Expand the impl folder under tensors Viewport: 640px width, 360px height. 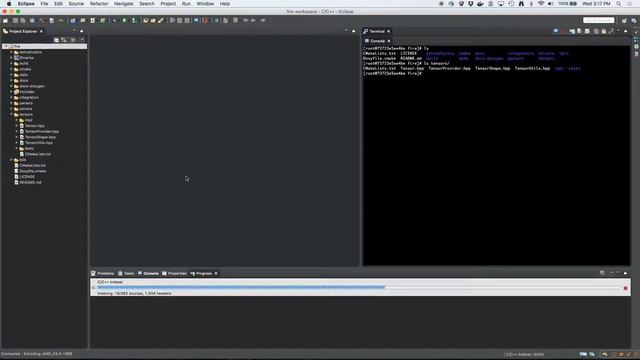(x=17, y=120)
